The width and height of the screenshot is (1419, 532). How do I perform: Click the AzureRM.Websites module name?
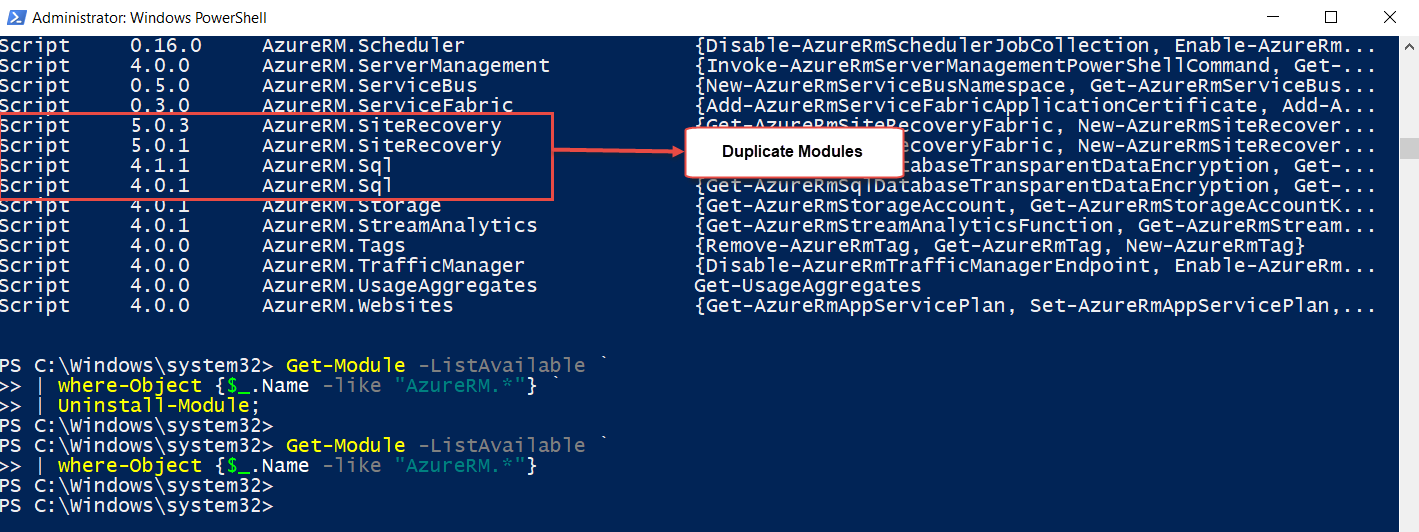tap(357, 306)
